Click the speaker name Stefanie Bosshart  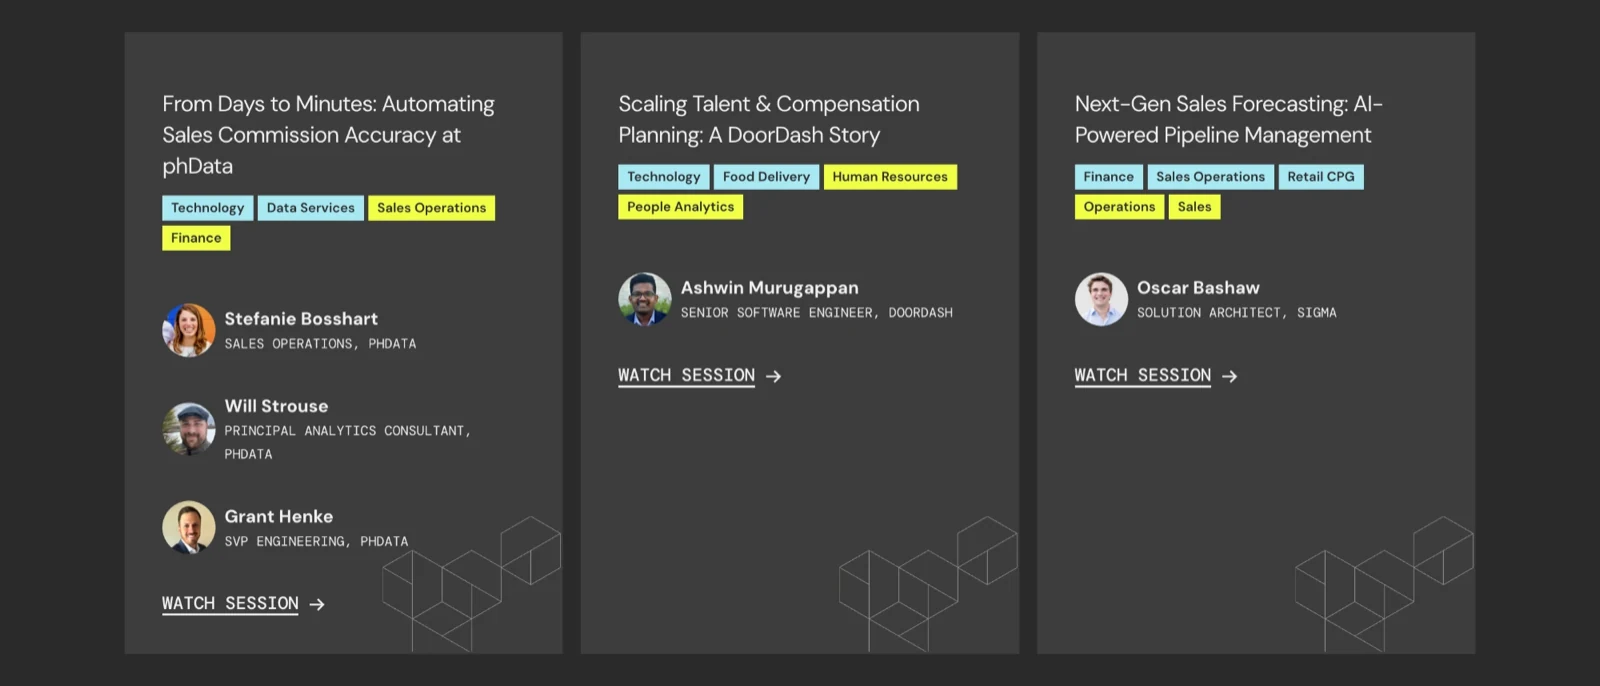301,319
